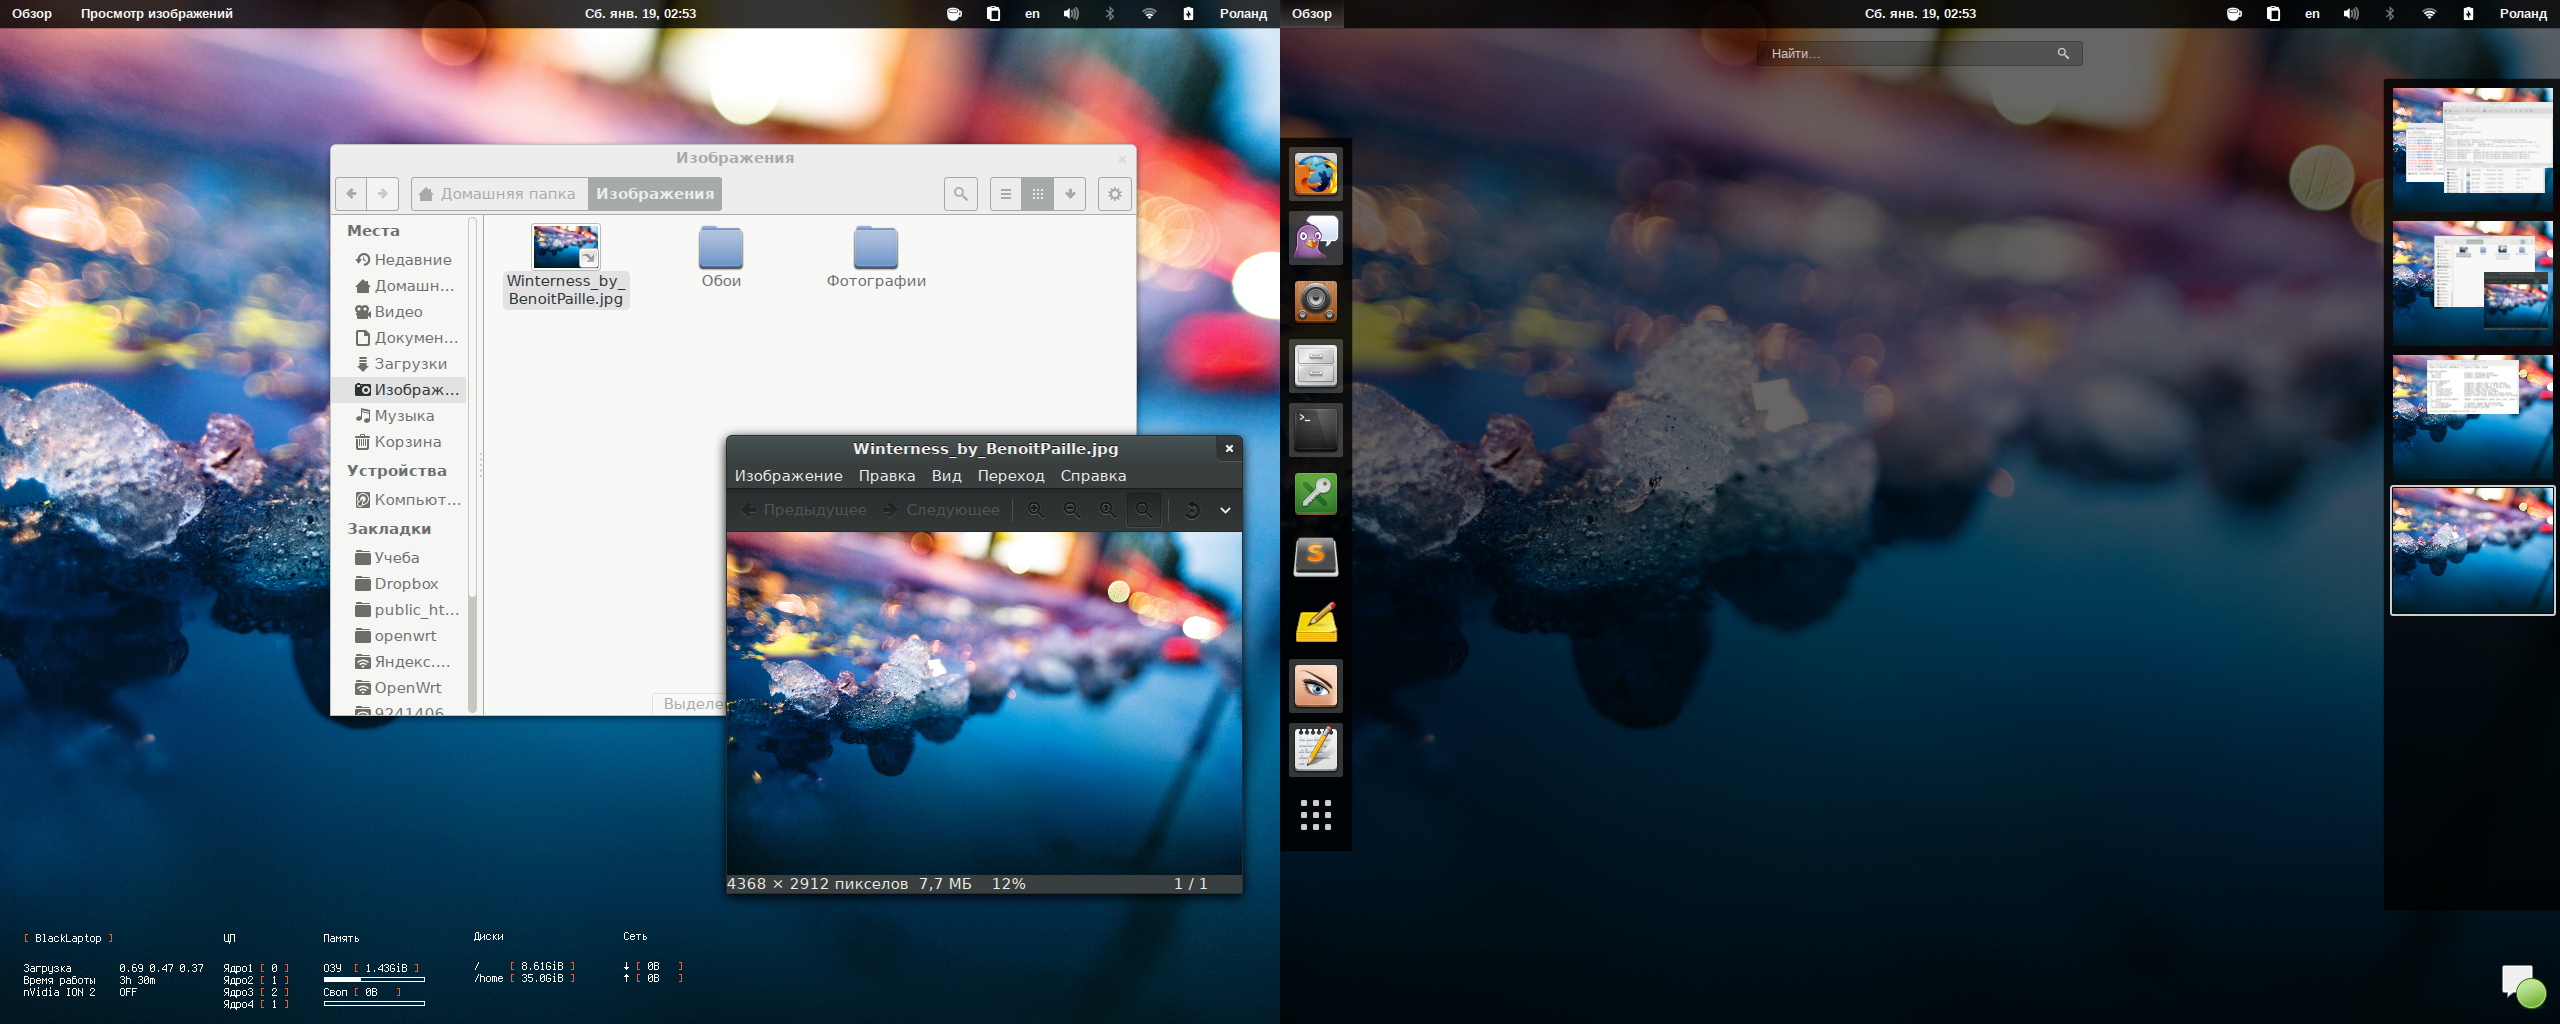Set image viewer zoom to normal size 1:1
Image resolution: width=2560 pixels, height=1024 pixels.
1108,510
